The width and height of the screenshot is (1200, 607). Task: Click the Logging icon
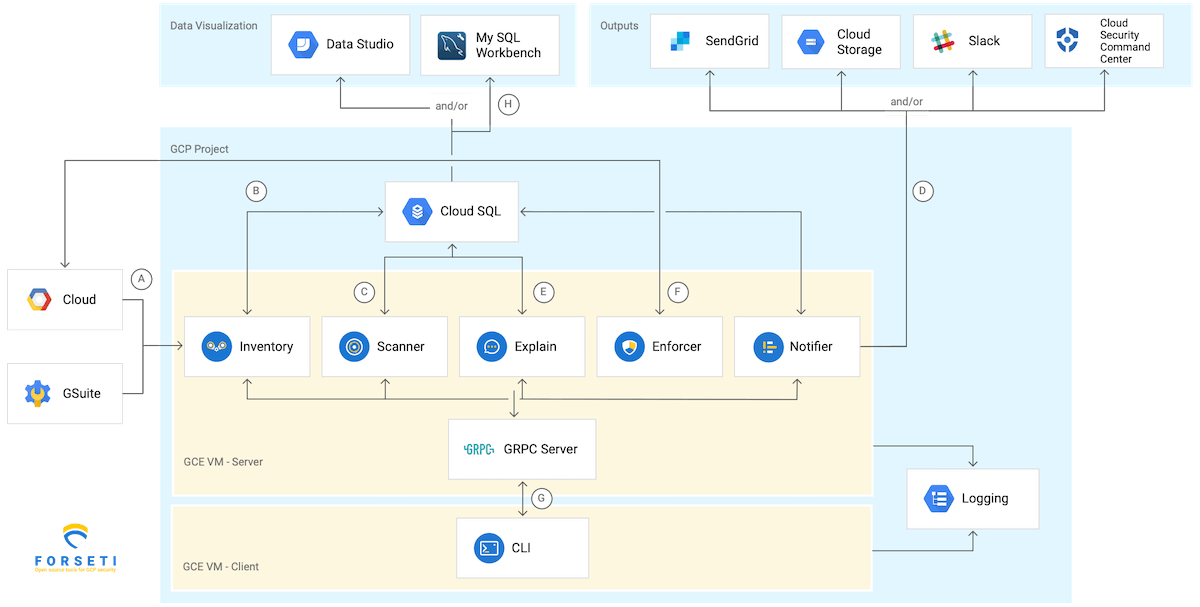[938, 498]
